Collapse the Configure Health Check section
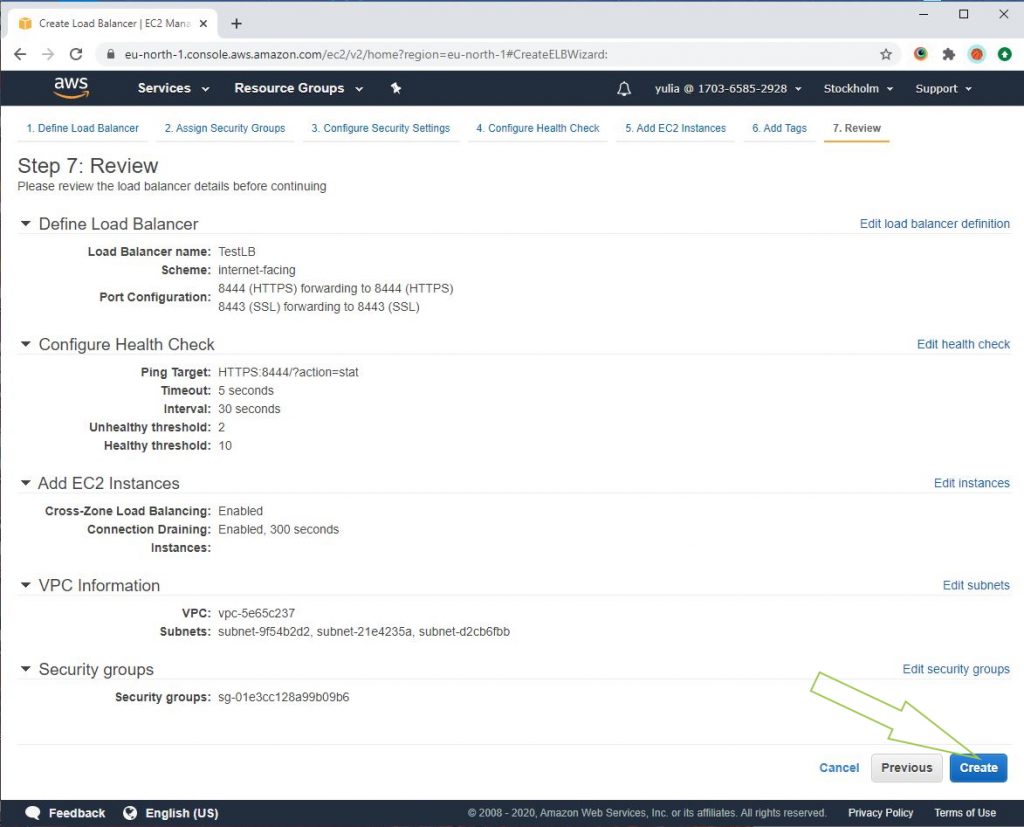The height and width of the screenshot is (827, 1024). click(x=25, y=344)
